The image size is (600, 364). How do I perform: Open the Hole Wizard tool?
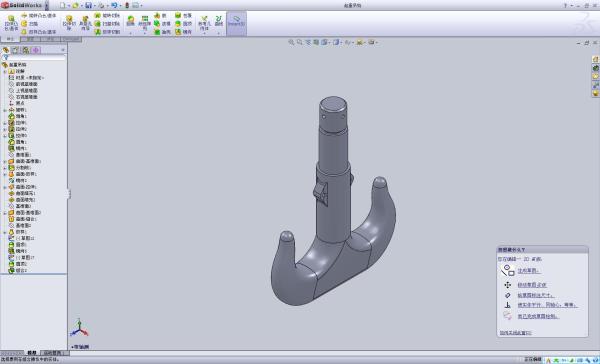(85, 23)
